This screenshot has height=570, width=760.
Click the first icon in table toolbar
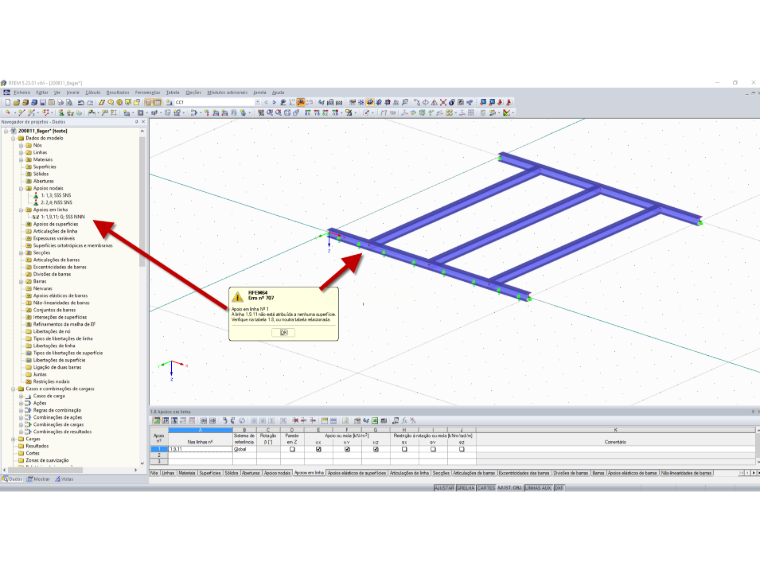click(x=157, y=421)
